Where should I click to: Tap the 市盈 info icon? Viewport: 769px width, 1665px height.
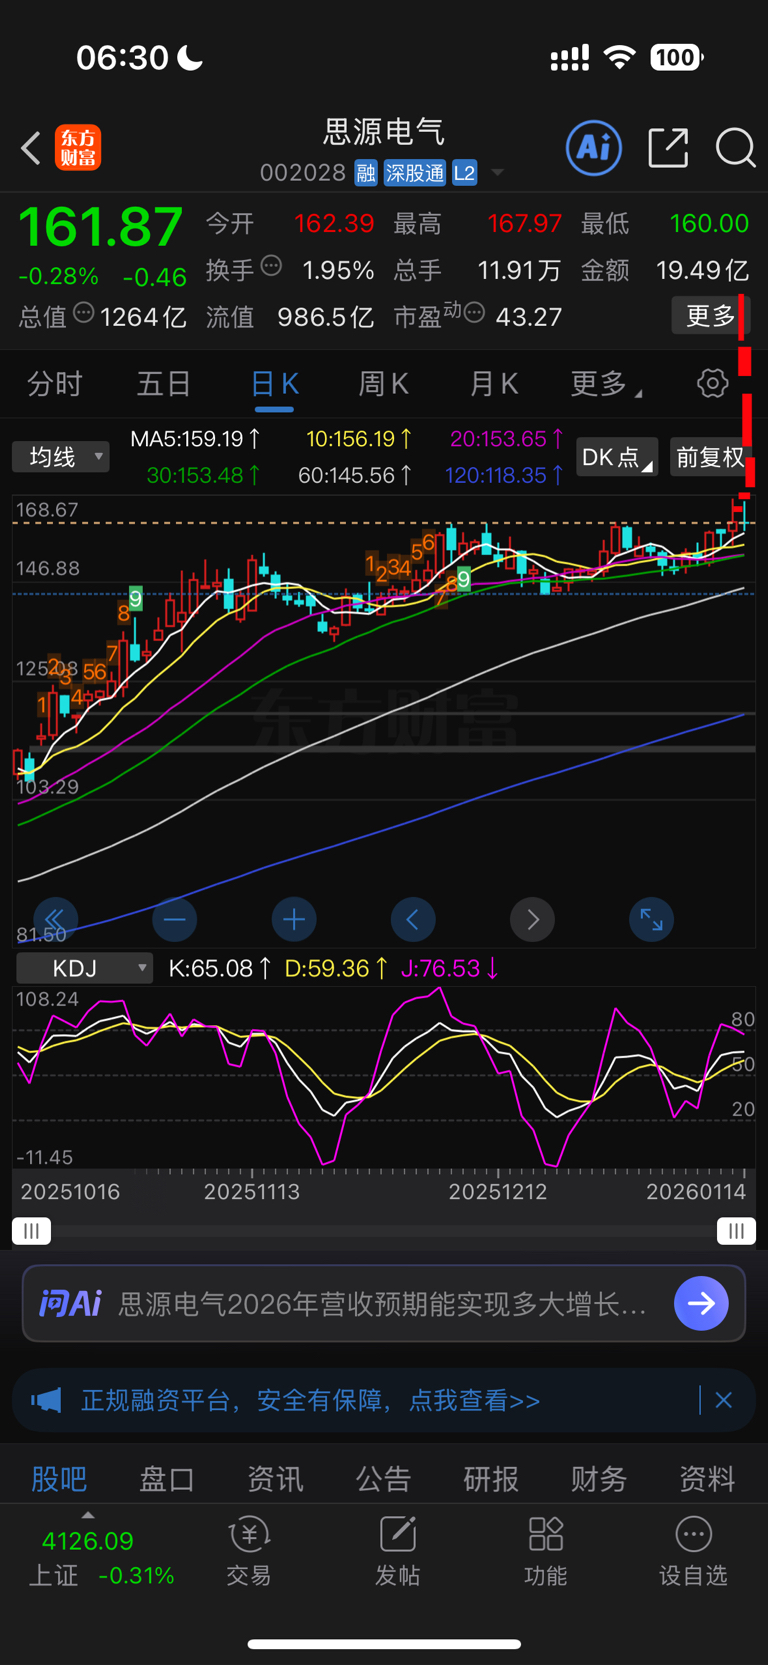point(475,313)
